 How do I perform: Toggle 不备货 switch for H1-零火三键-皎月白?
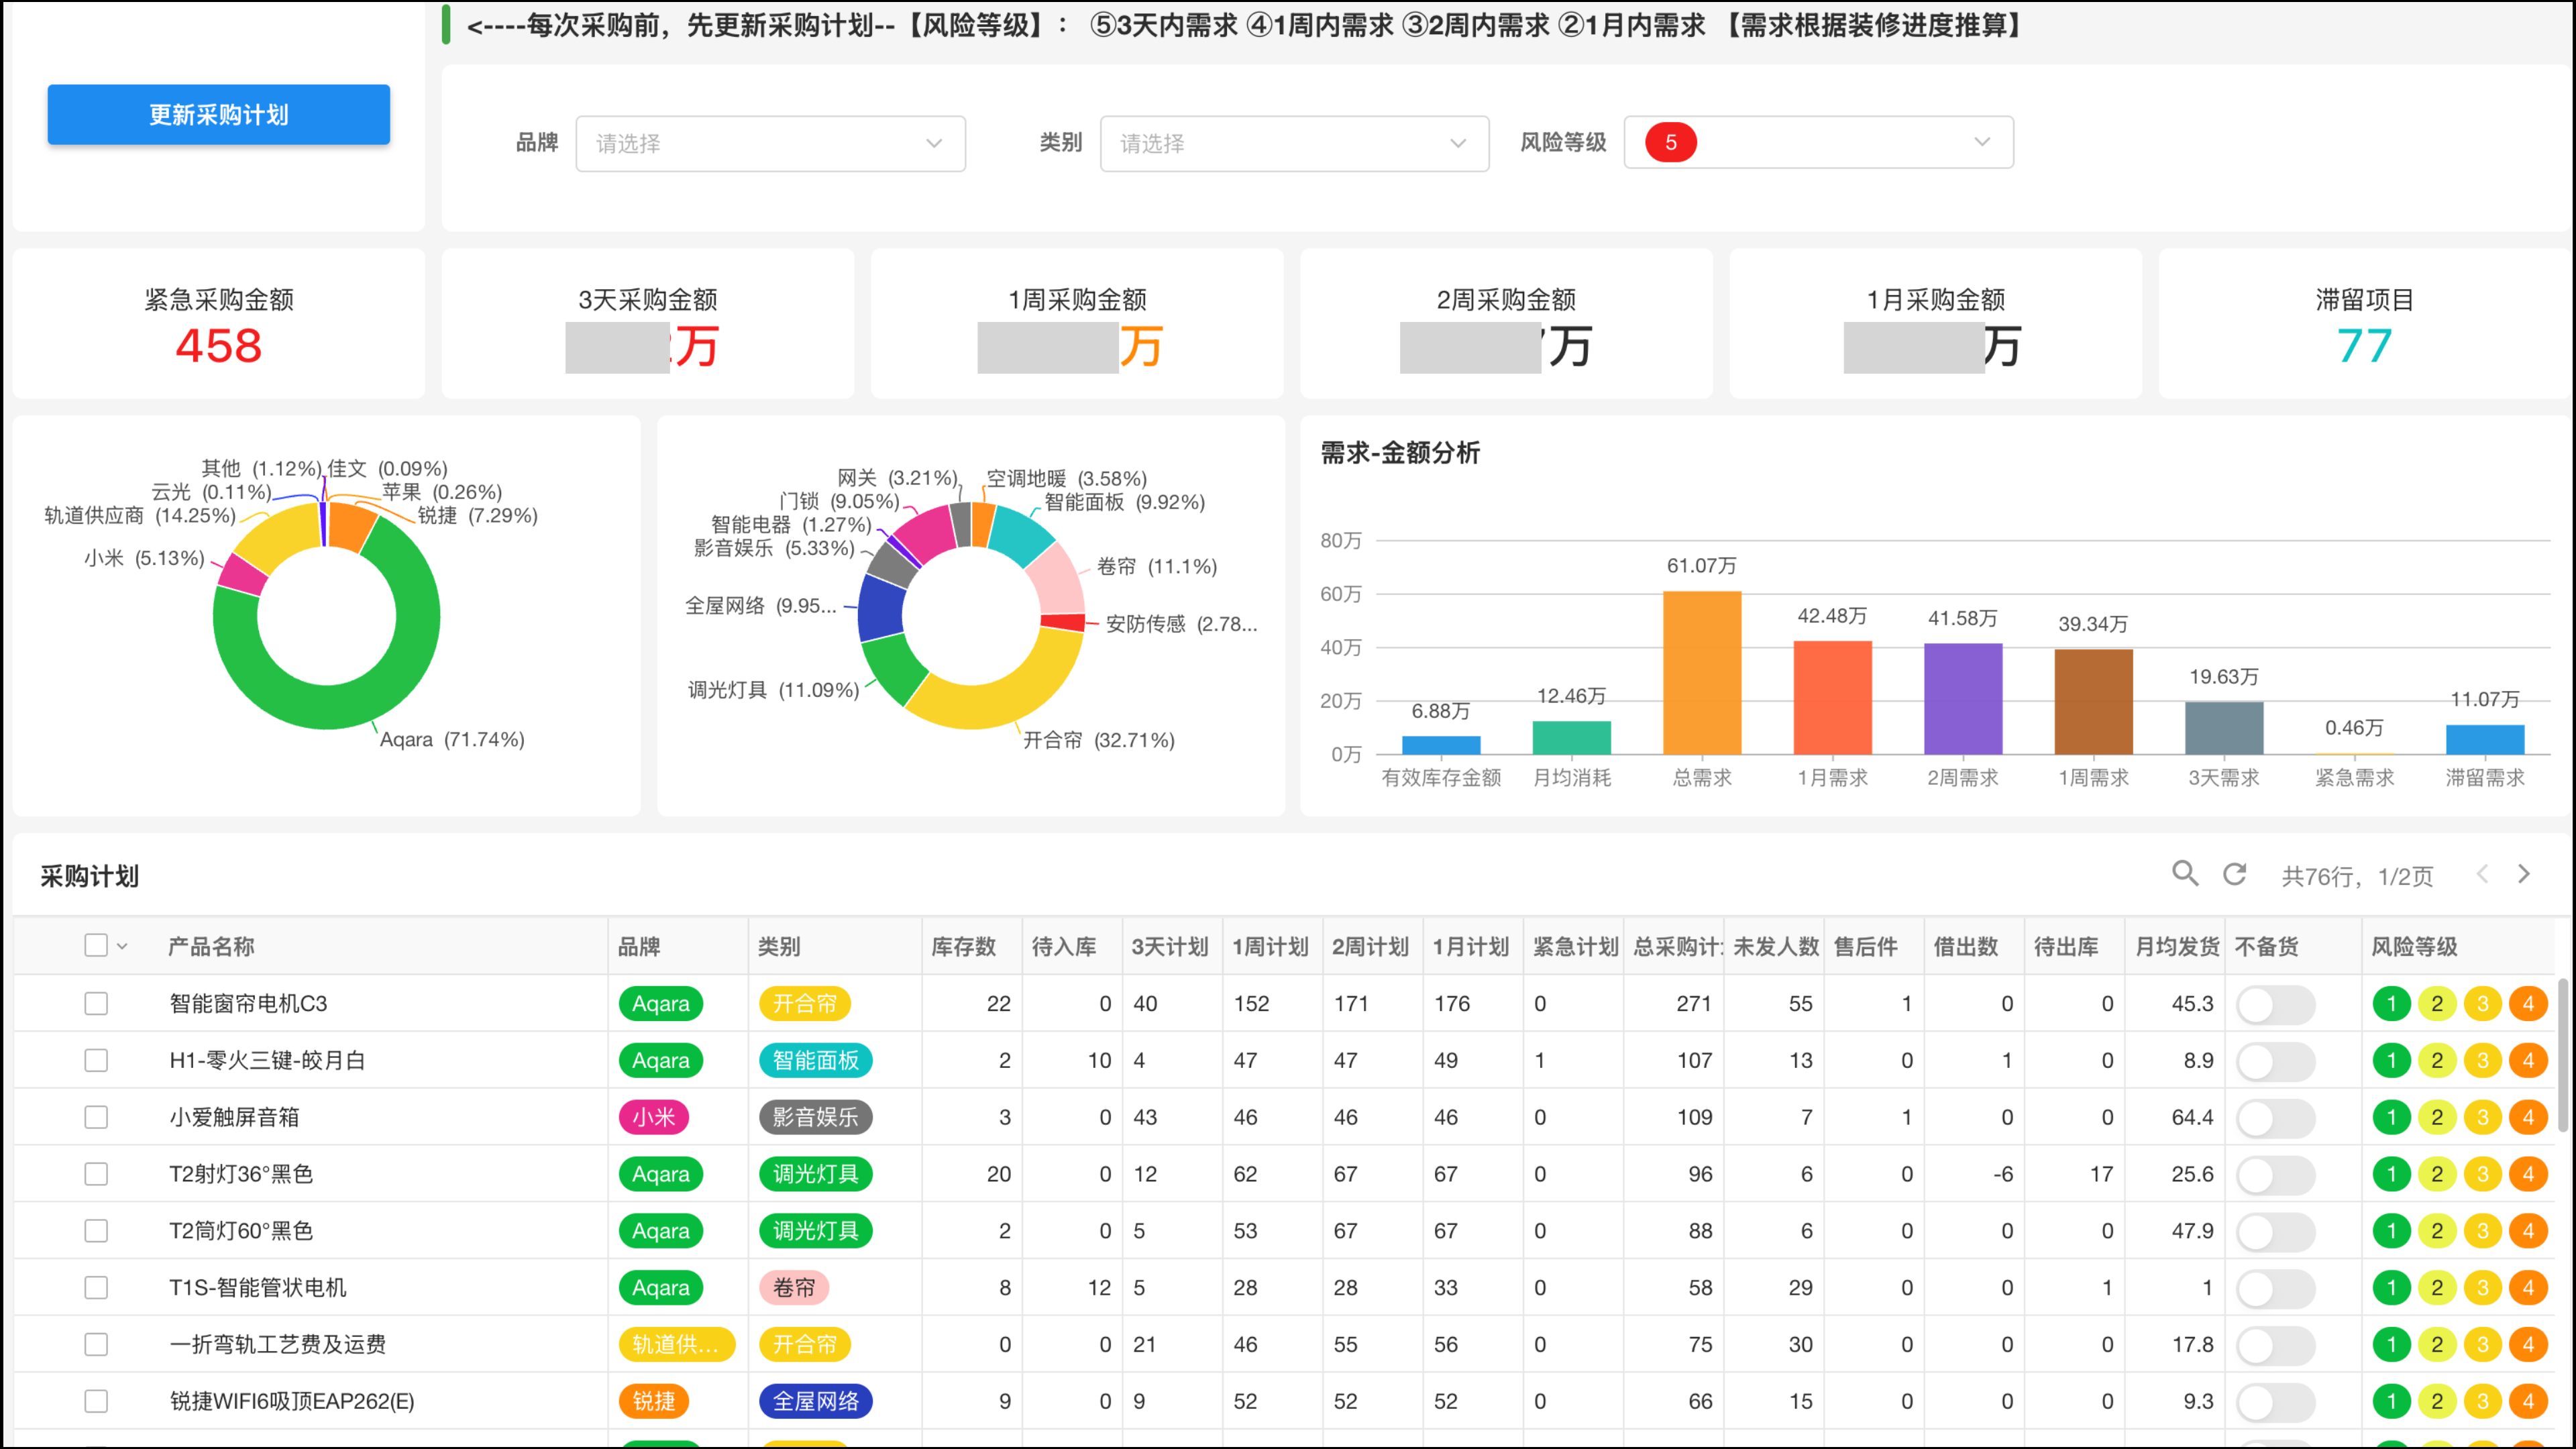pos(2275,1062)
